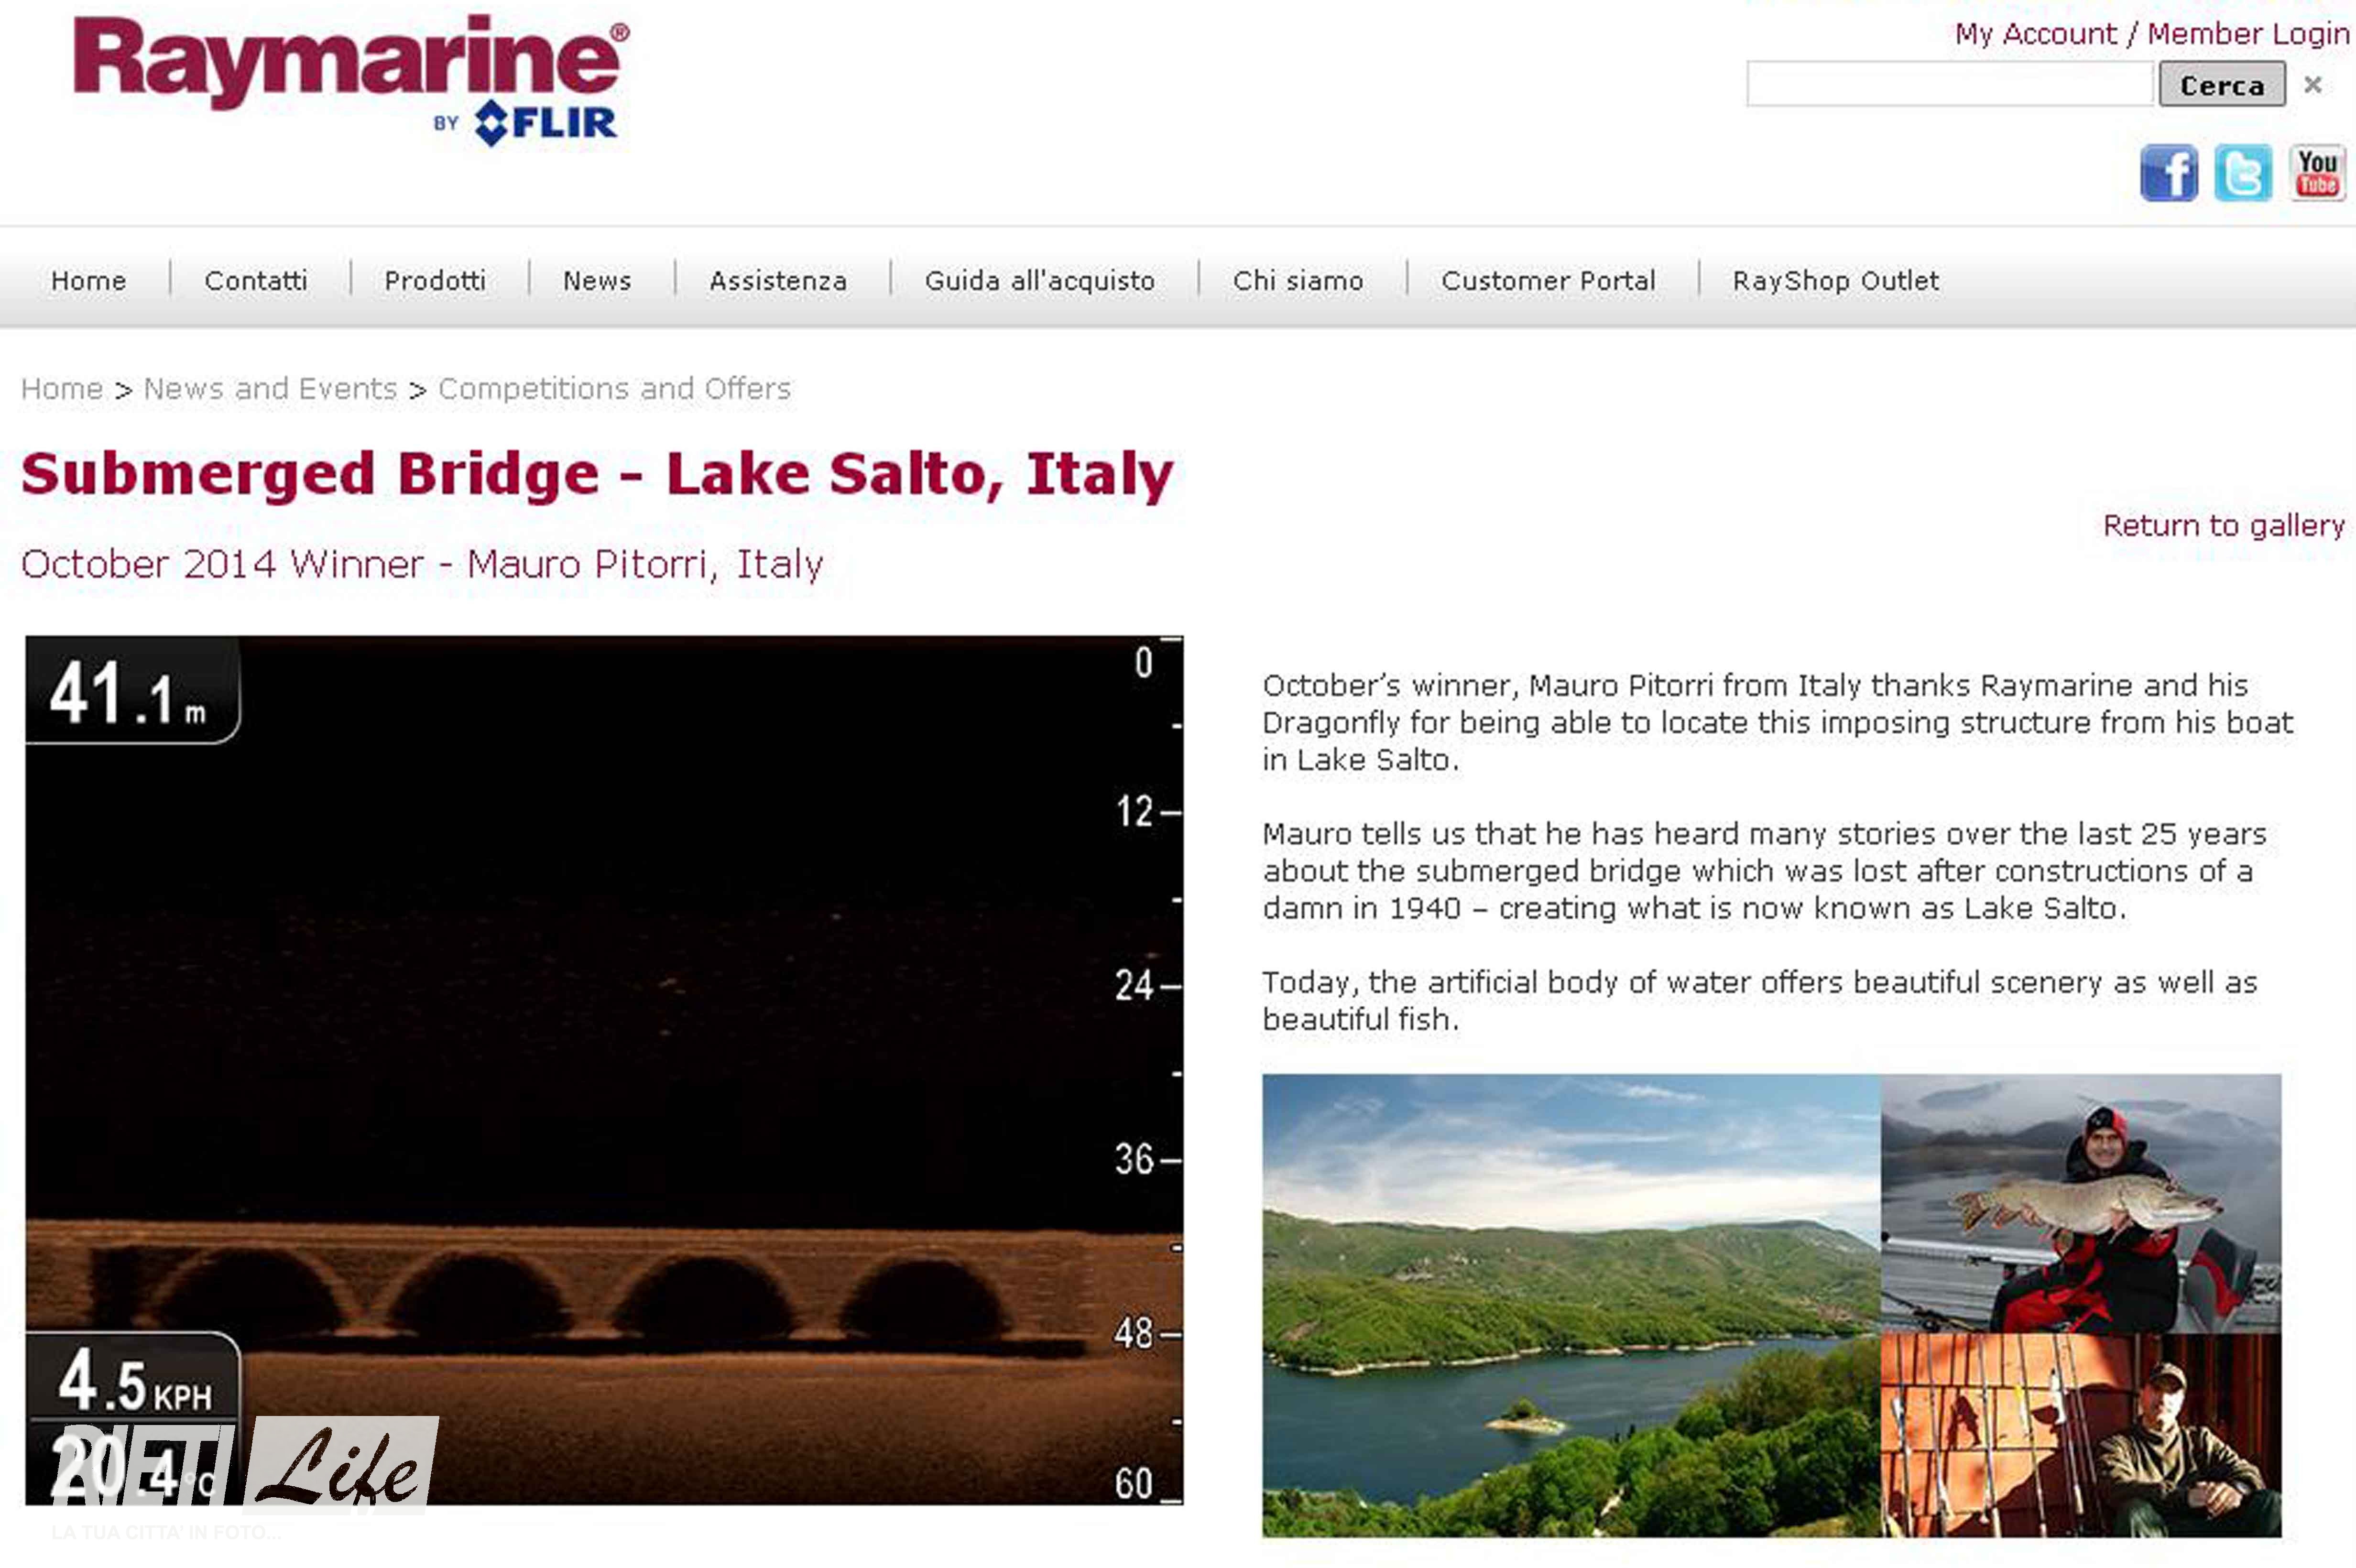Open the Assistenza menu item
Screen dimensions: 2356x1568
[778, 281]
